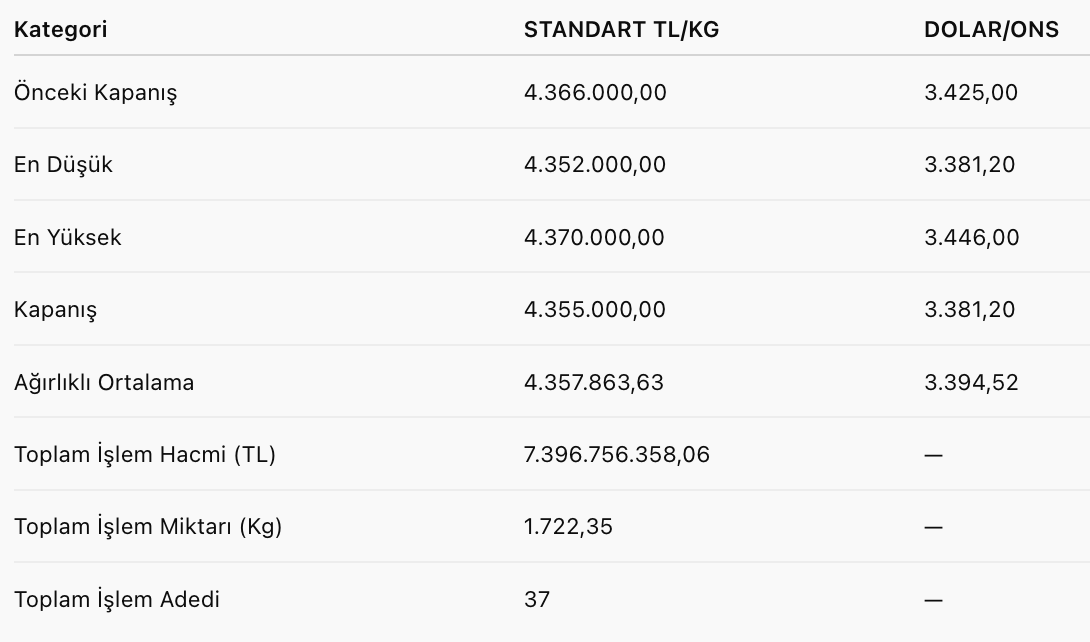This screenshot has width=1090, height=642.
Task: Click the Toplam İşlem Miktarı (Kg) label
Action: [x=148, y=527]
